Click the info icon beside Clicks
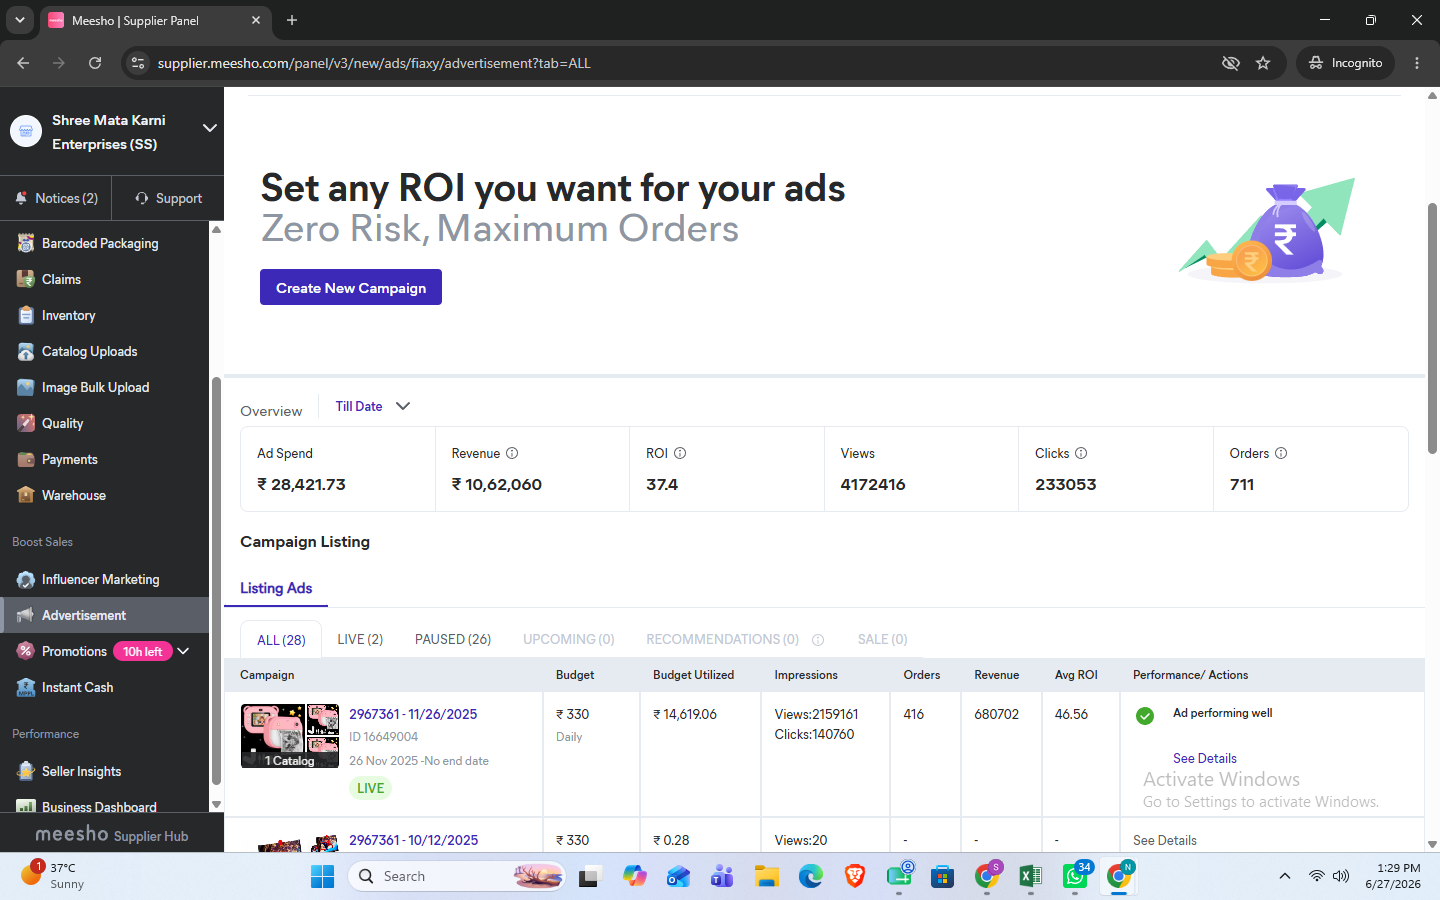Image resolution: width=1440 pixels, height=900 pixels. (1081, 453)
